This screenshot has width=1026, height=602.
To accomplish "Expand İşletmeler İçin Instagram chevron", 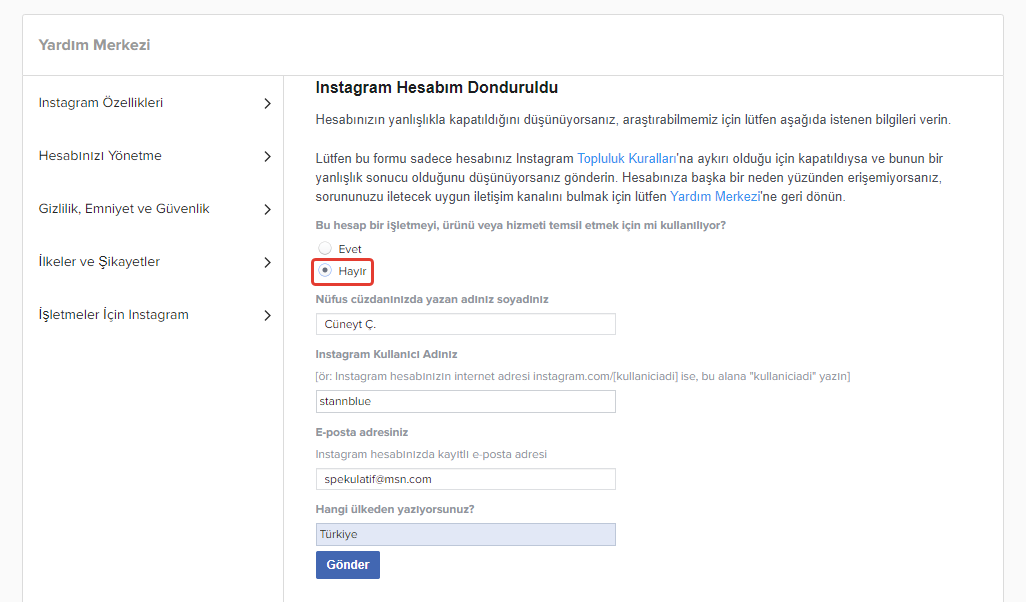I will 267,315.
